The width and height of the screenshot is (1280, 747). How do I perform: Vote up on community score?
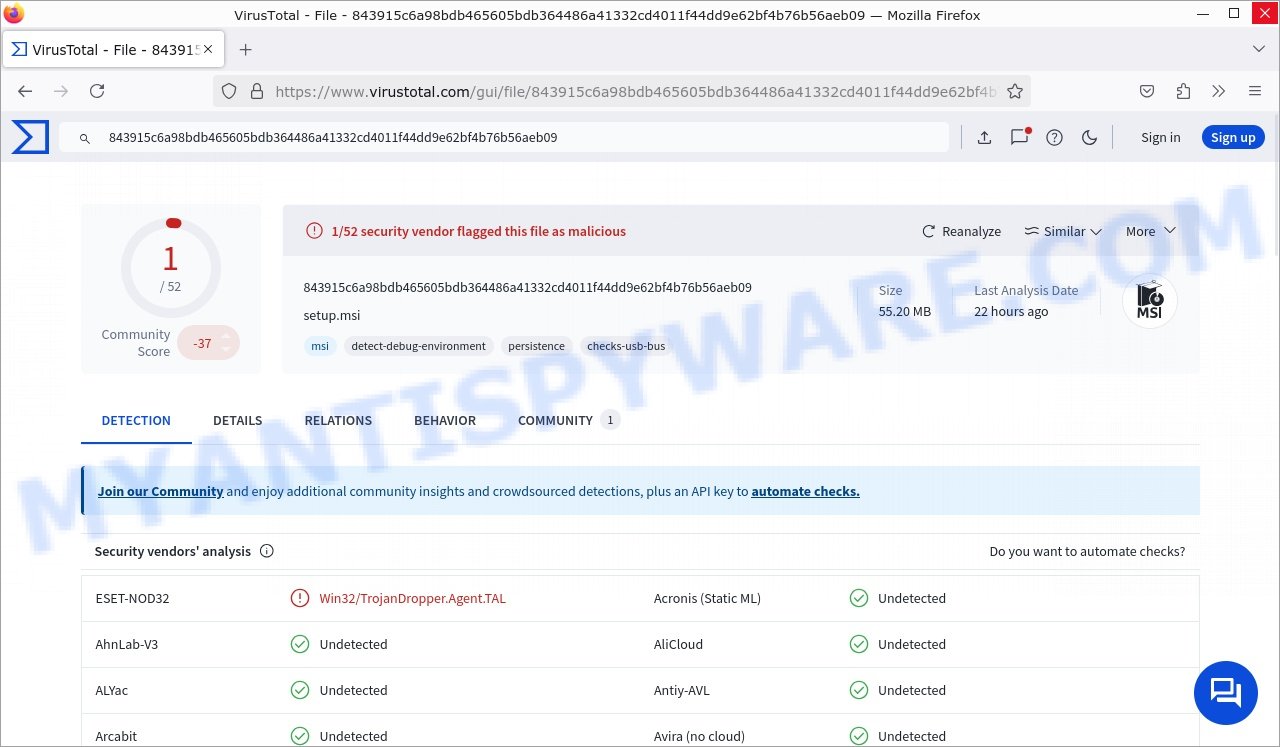point(226,335)
